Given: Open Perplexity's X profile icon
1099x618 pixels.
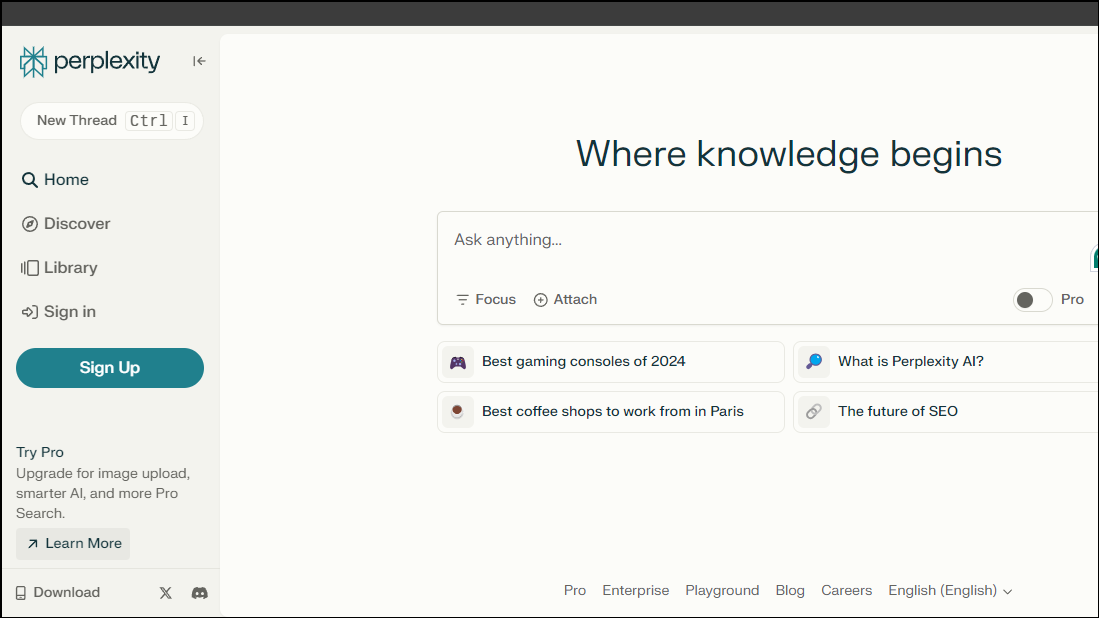Looking at the screenshot, I should 165,593.
